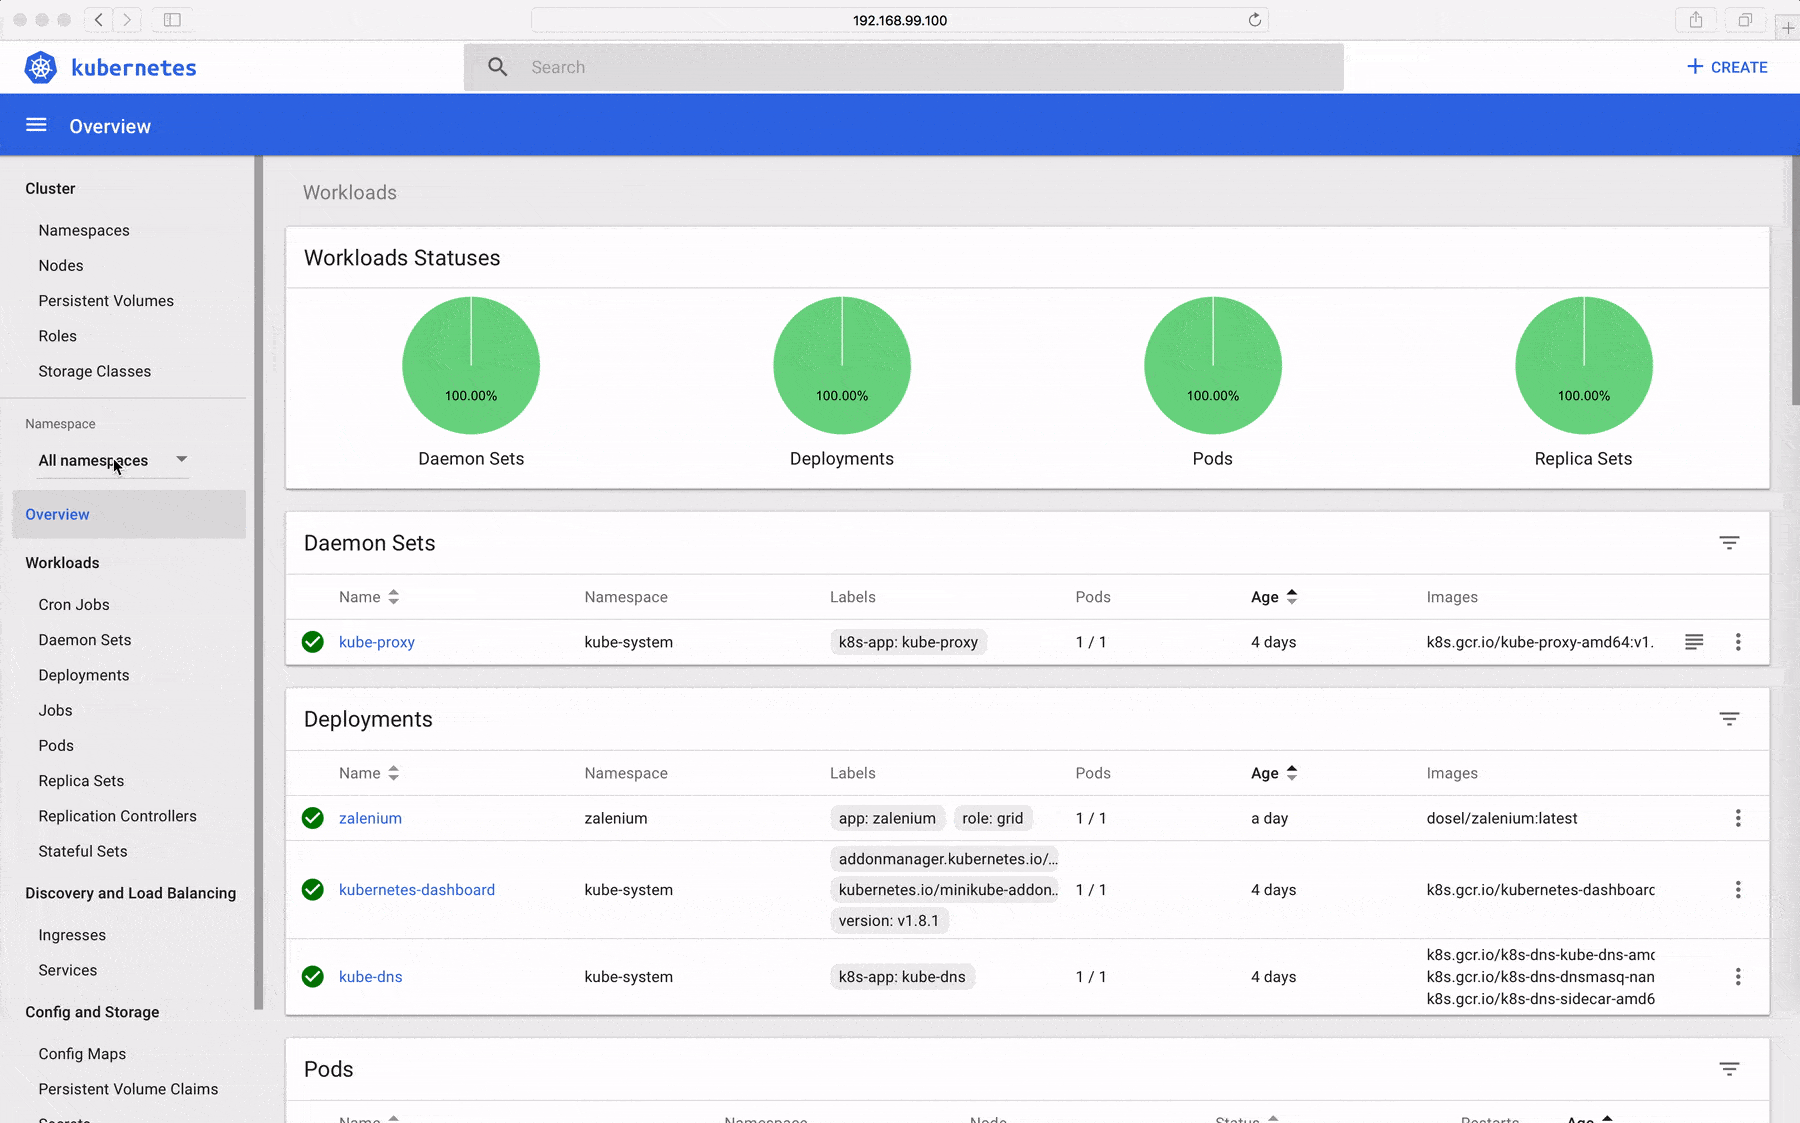
Task: Open actions menu for kube-proxy row
Action: (1738, 642)
